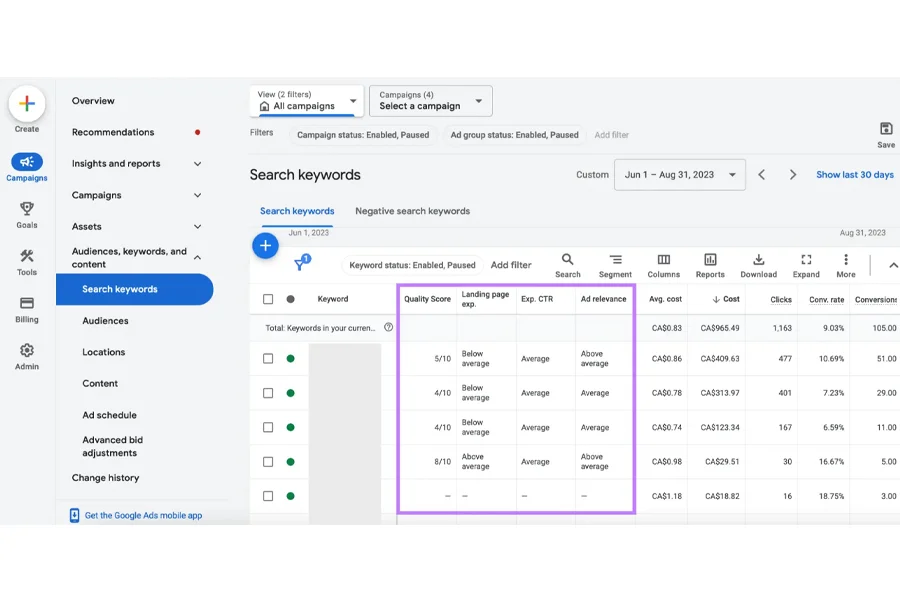The height and width of the screenshot is (600, 900).
Task: Check the box for the 8/10 Quality Score row
Action: tap(268, 462)
